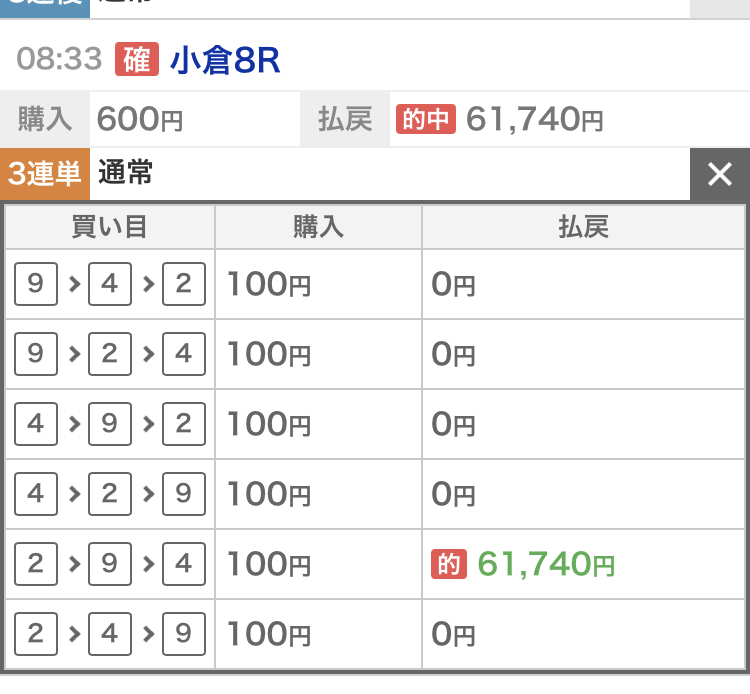
Task: Select the 4>2>9 combination row
Action: click(110, 494)
